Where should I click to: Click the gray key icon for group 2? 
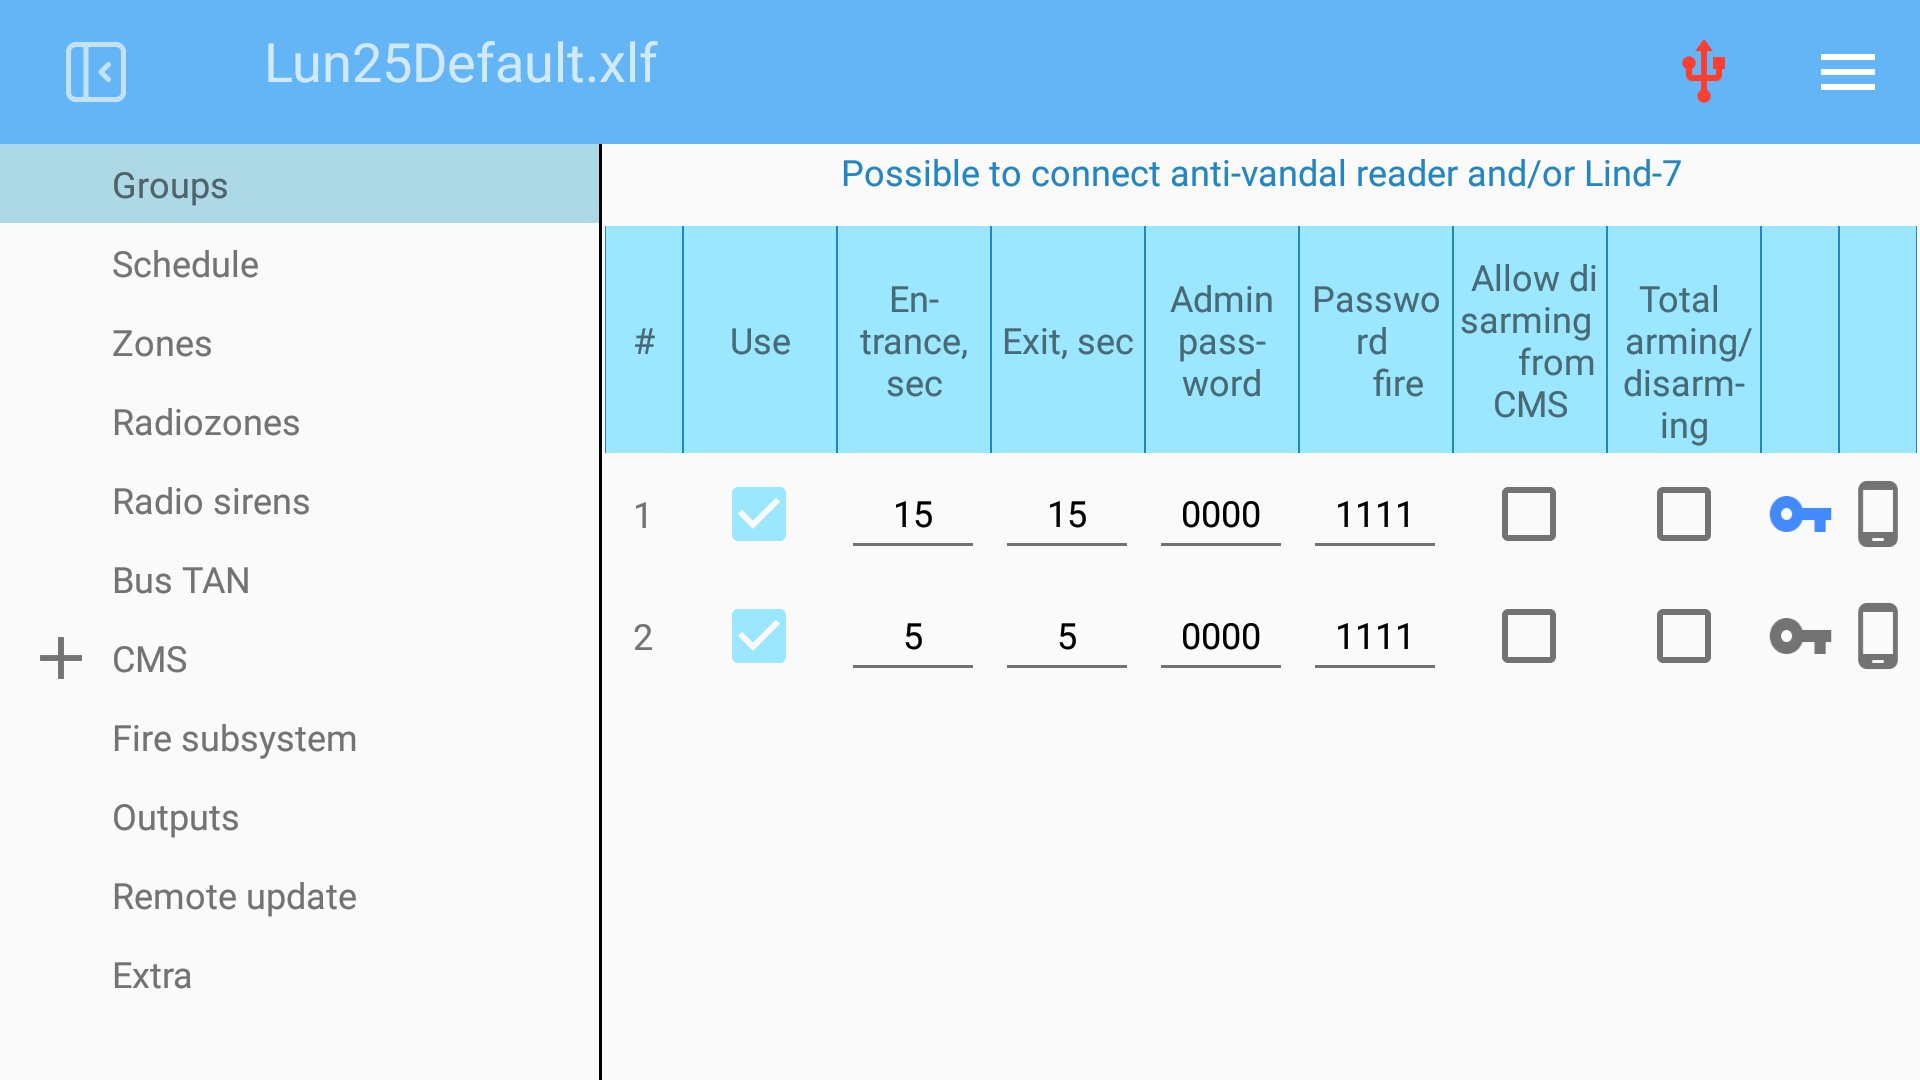coord(1800,637)
